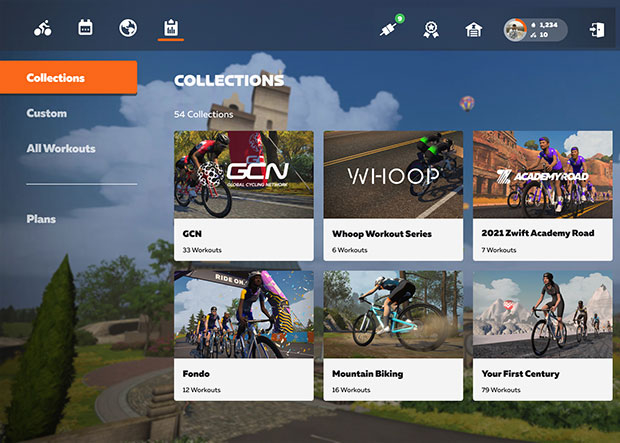Open the All Workouts section
This screenshot has height=443, width=620.
tap(61, 148)
